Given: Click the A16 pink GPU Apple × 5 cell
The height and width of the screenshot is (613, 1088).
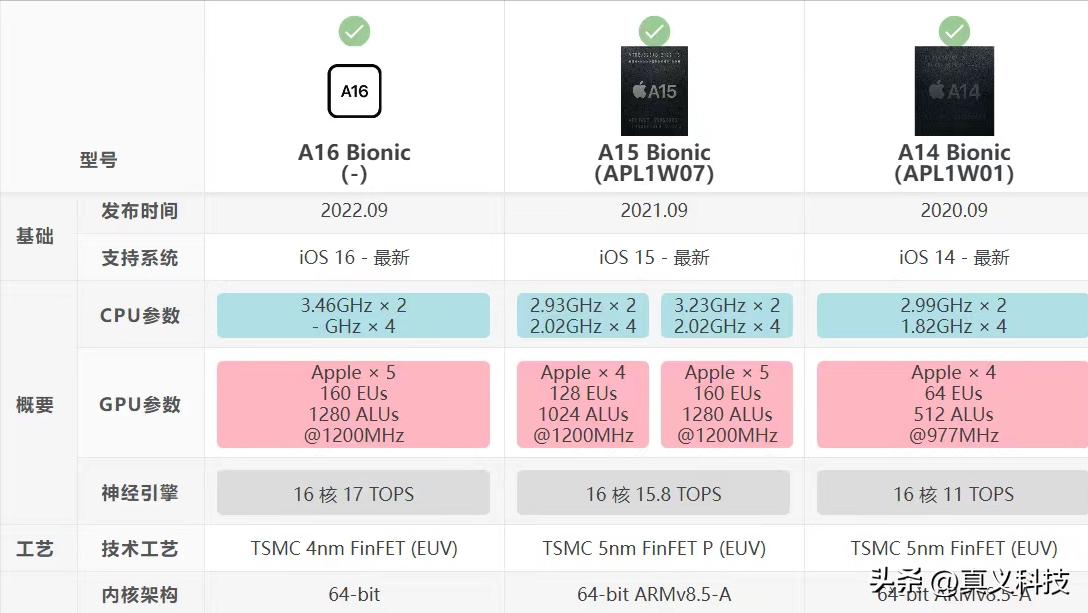Looking at the screenshot, I should click(x=353, y=404).
